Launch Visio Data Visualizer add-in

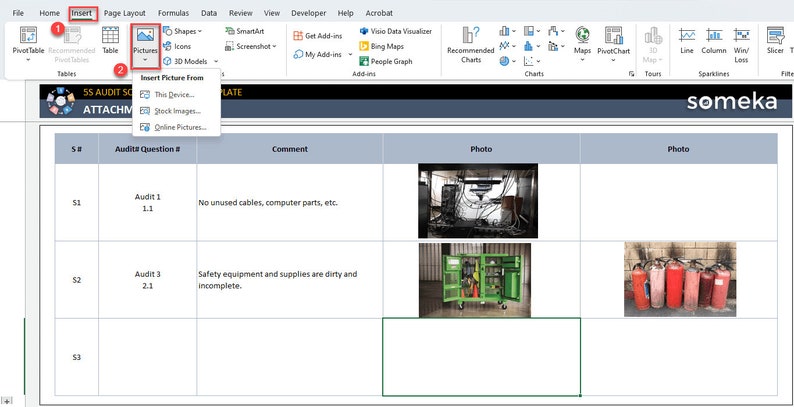click(395, 31)
